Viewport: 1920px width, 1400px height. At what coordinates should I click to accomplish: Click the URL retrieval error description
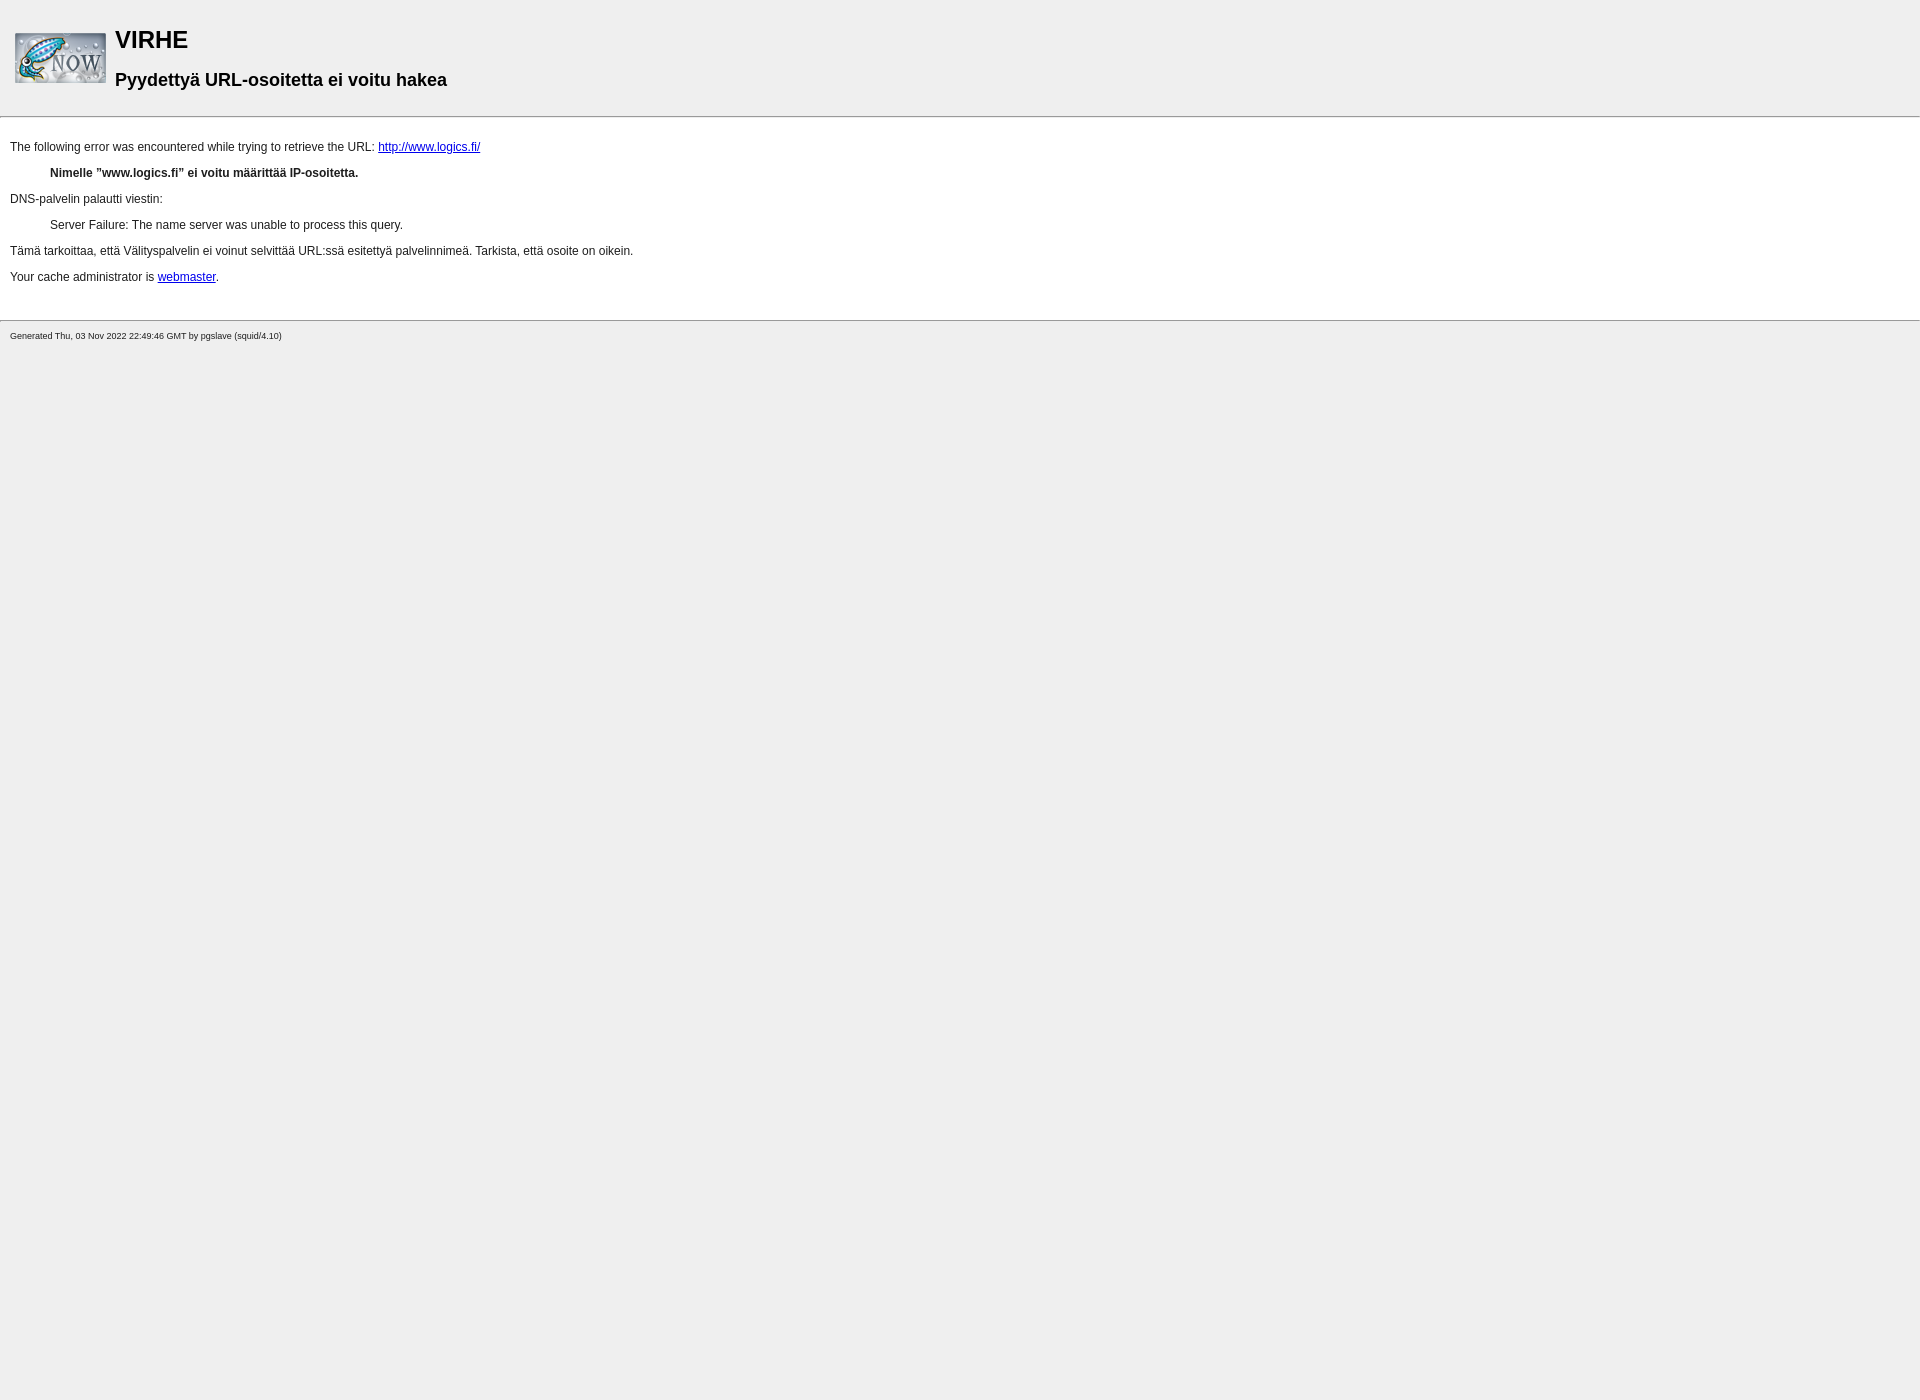[x=194, y=146]
